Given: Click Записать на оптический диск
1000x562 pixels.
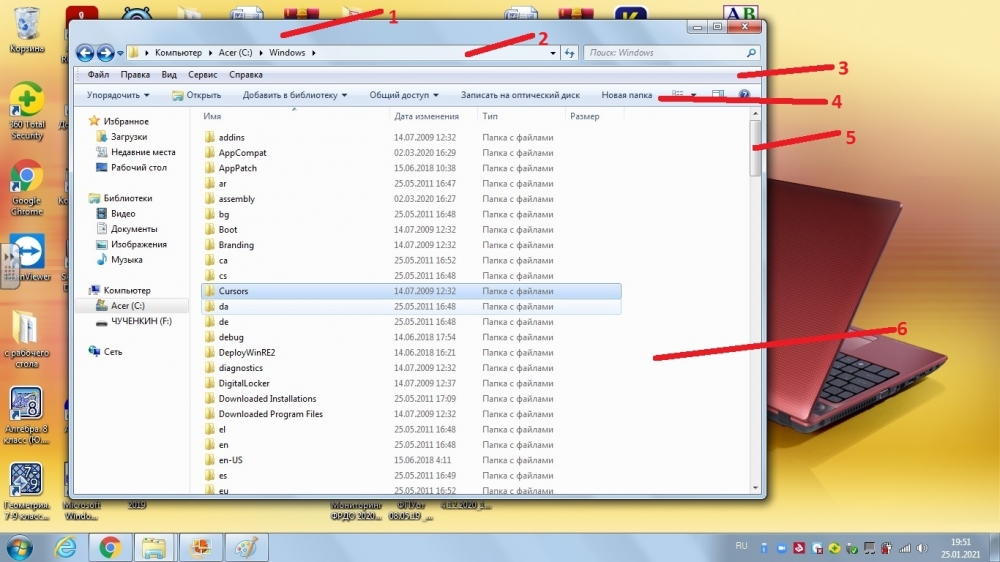Looking at the screenshot, I should [x=520, y=95].
